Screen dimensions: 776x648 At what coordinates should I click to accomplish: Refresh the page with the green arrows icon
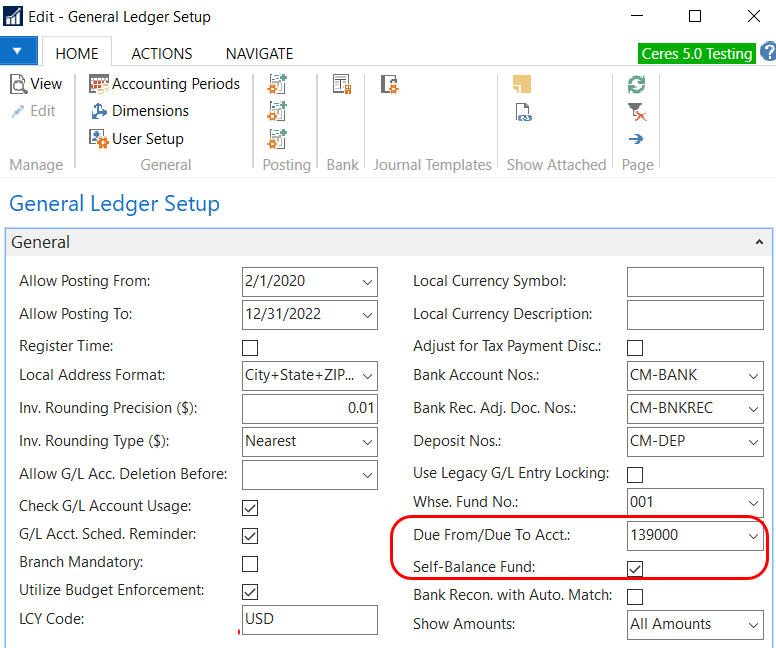coord(636,84)
